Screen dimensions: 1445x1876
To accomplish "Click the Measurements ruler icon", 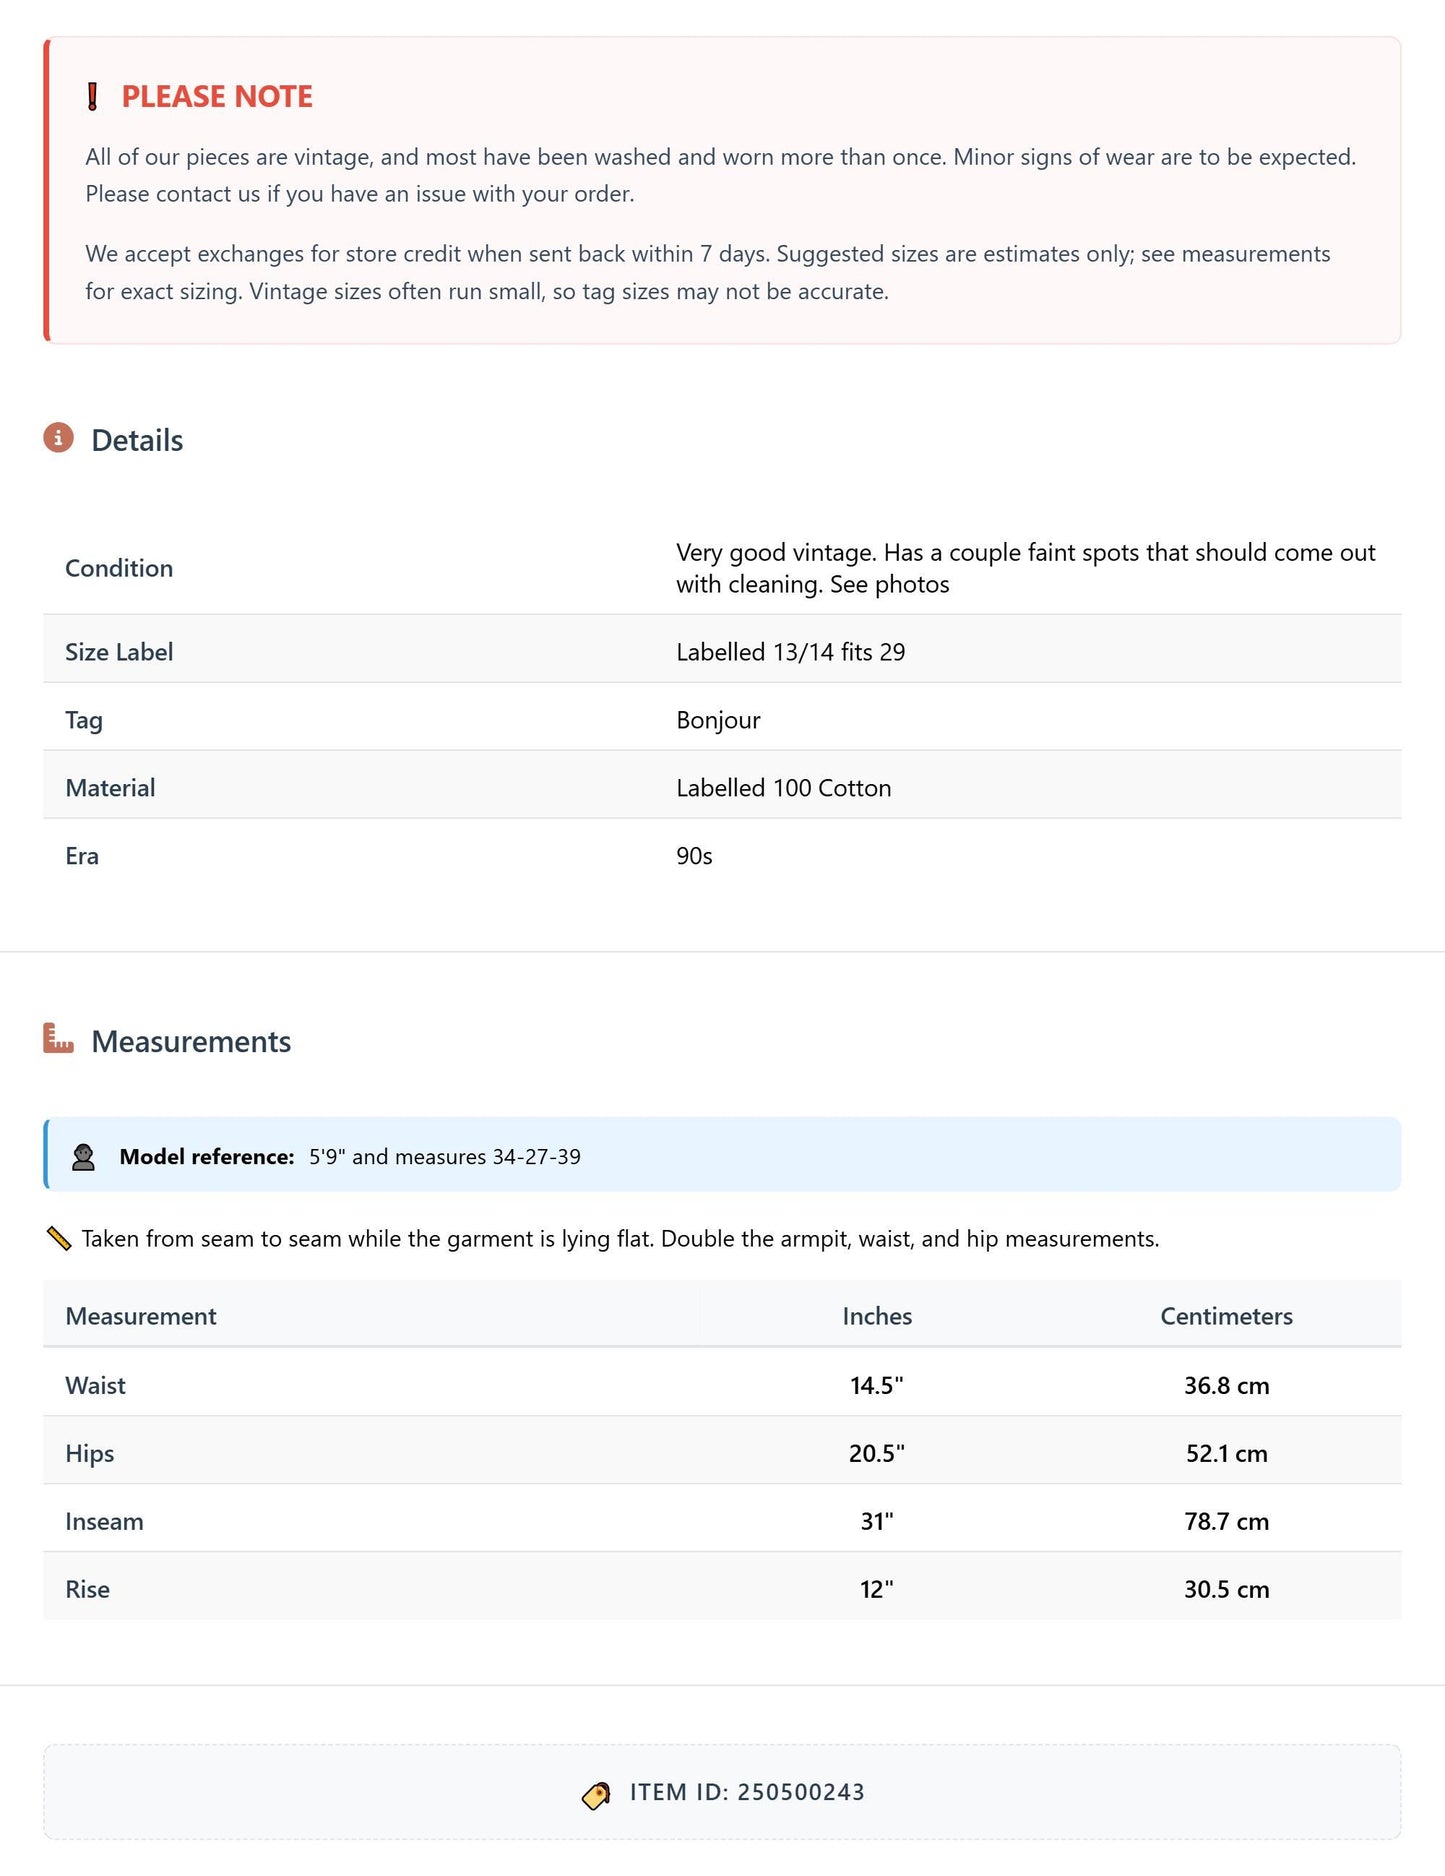I will pyautogui.click(x=59, y=1039).
